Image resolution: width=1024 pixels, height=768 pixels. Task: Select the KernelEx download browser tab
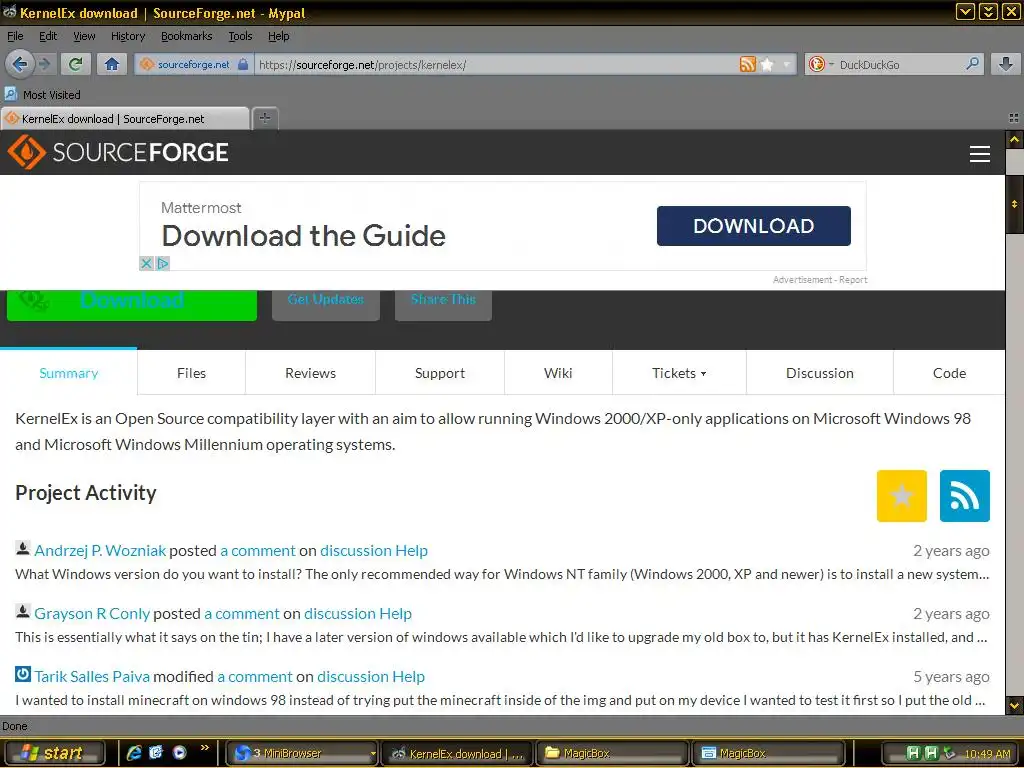pyautogui.click(x=125, y=118)
